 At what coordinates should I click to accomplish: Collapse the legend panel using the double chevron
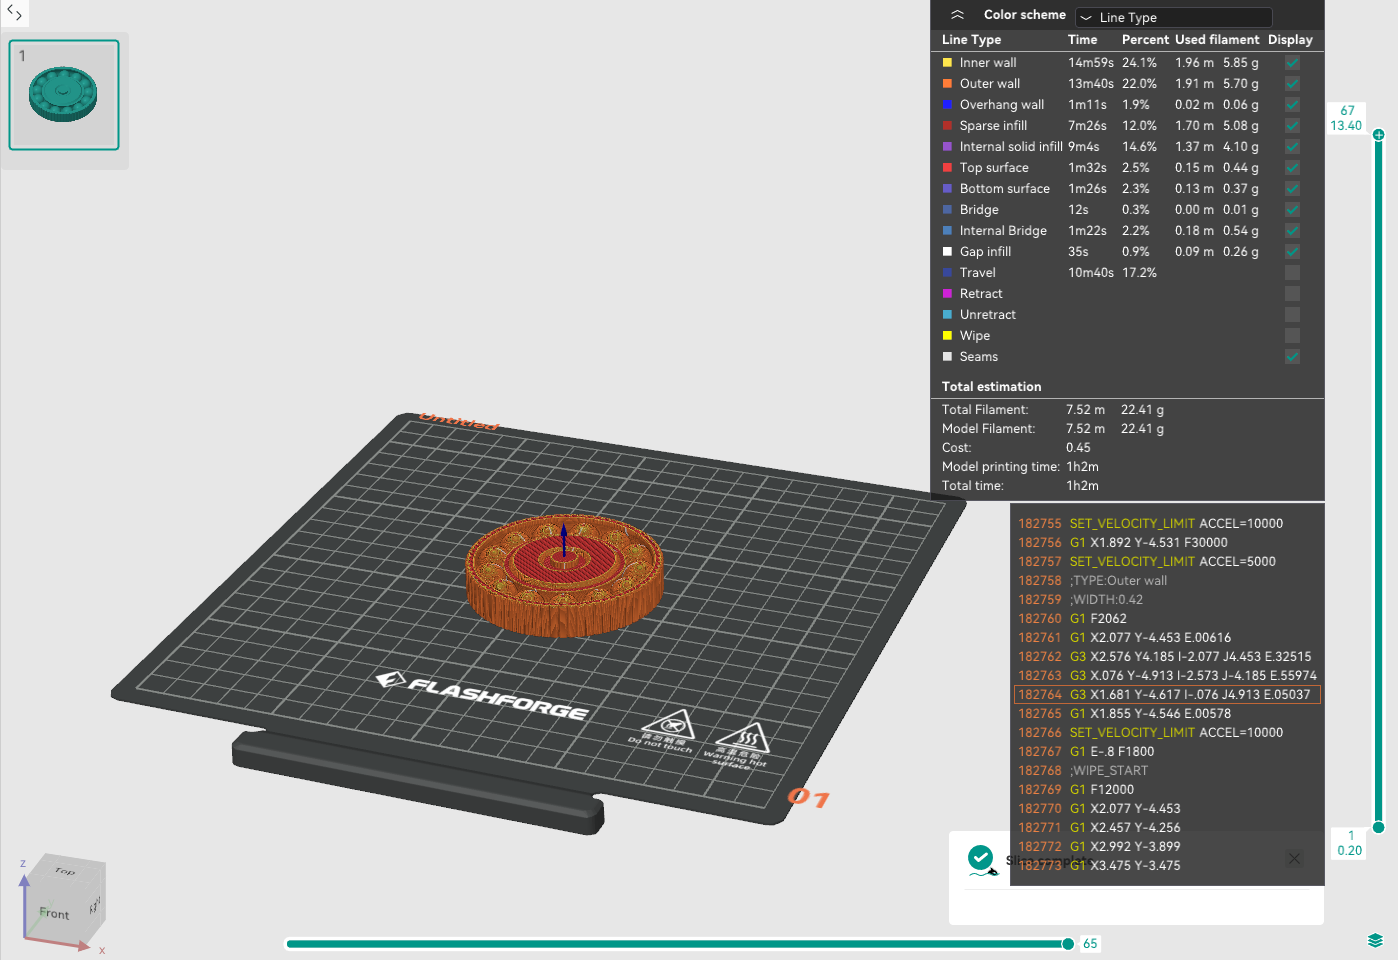(x=957, y=15)
